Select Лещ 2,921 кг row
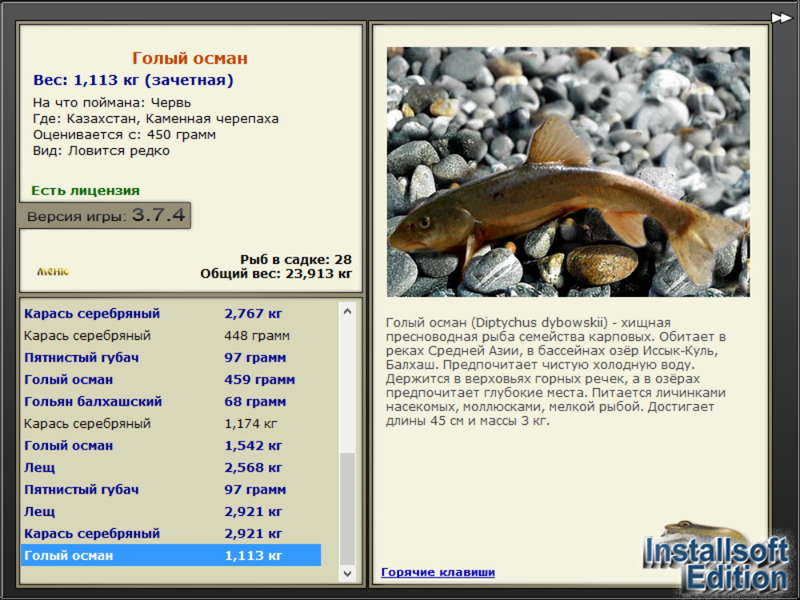Screen dimensions: 800x600 [x=171, y=511]
